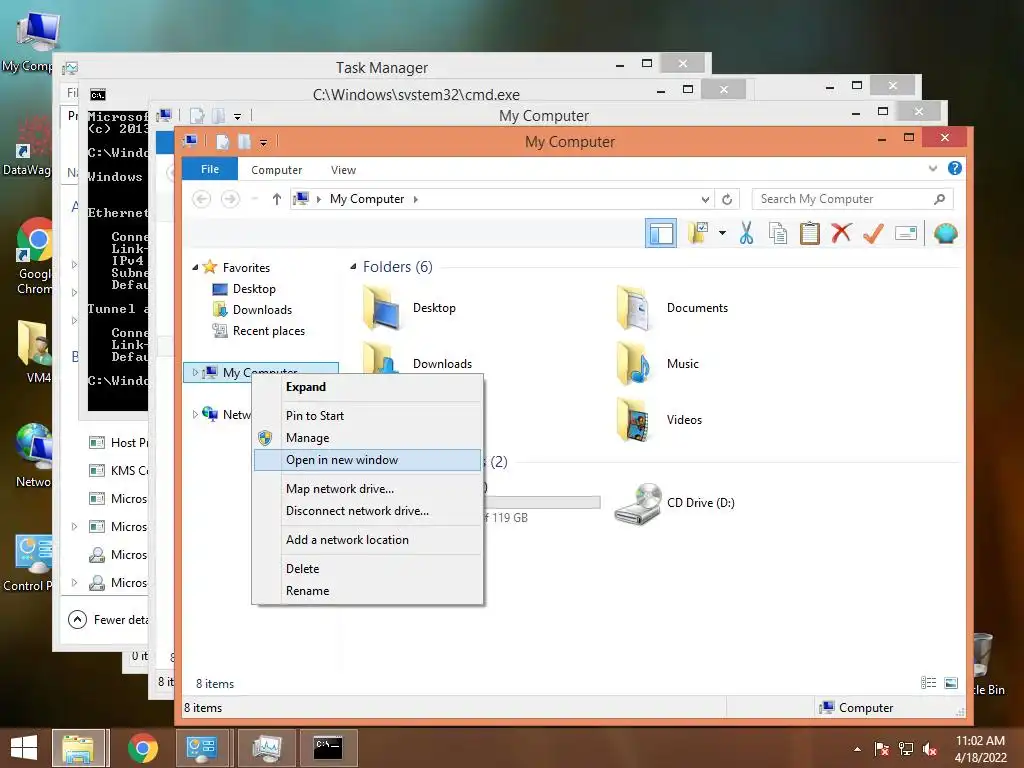This screenshot has width=1024, height=768.
Task: Switch to large icons view icon
Action: [x=952, y=683]
